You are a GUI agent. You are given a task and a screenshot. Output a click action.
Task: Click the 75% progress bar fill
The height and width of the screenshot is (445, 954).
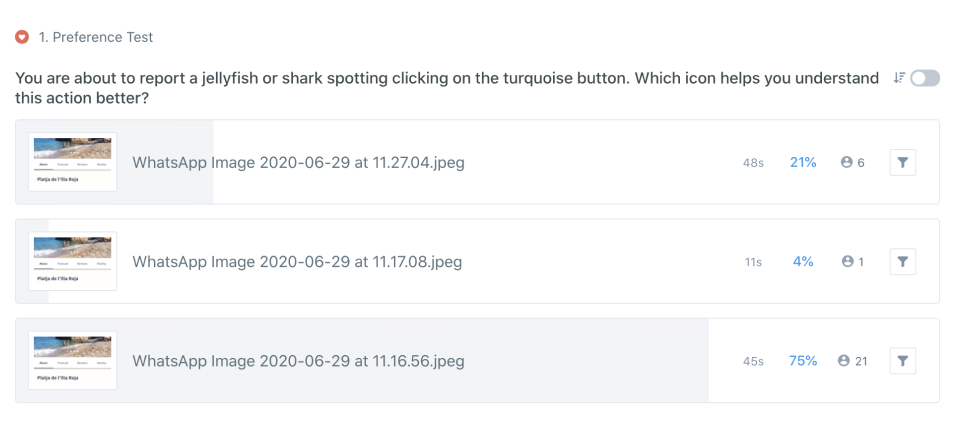coord(362,360)
